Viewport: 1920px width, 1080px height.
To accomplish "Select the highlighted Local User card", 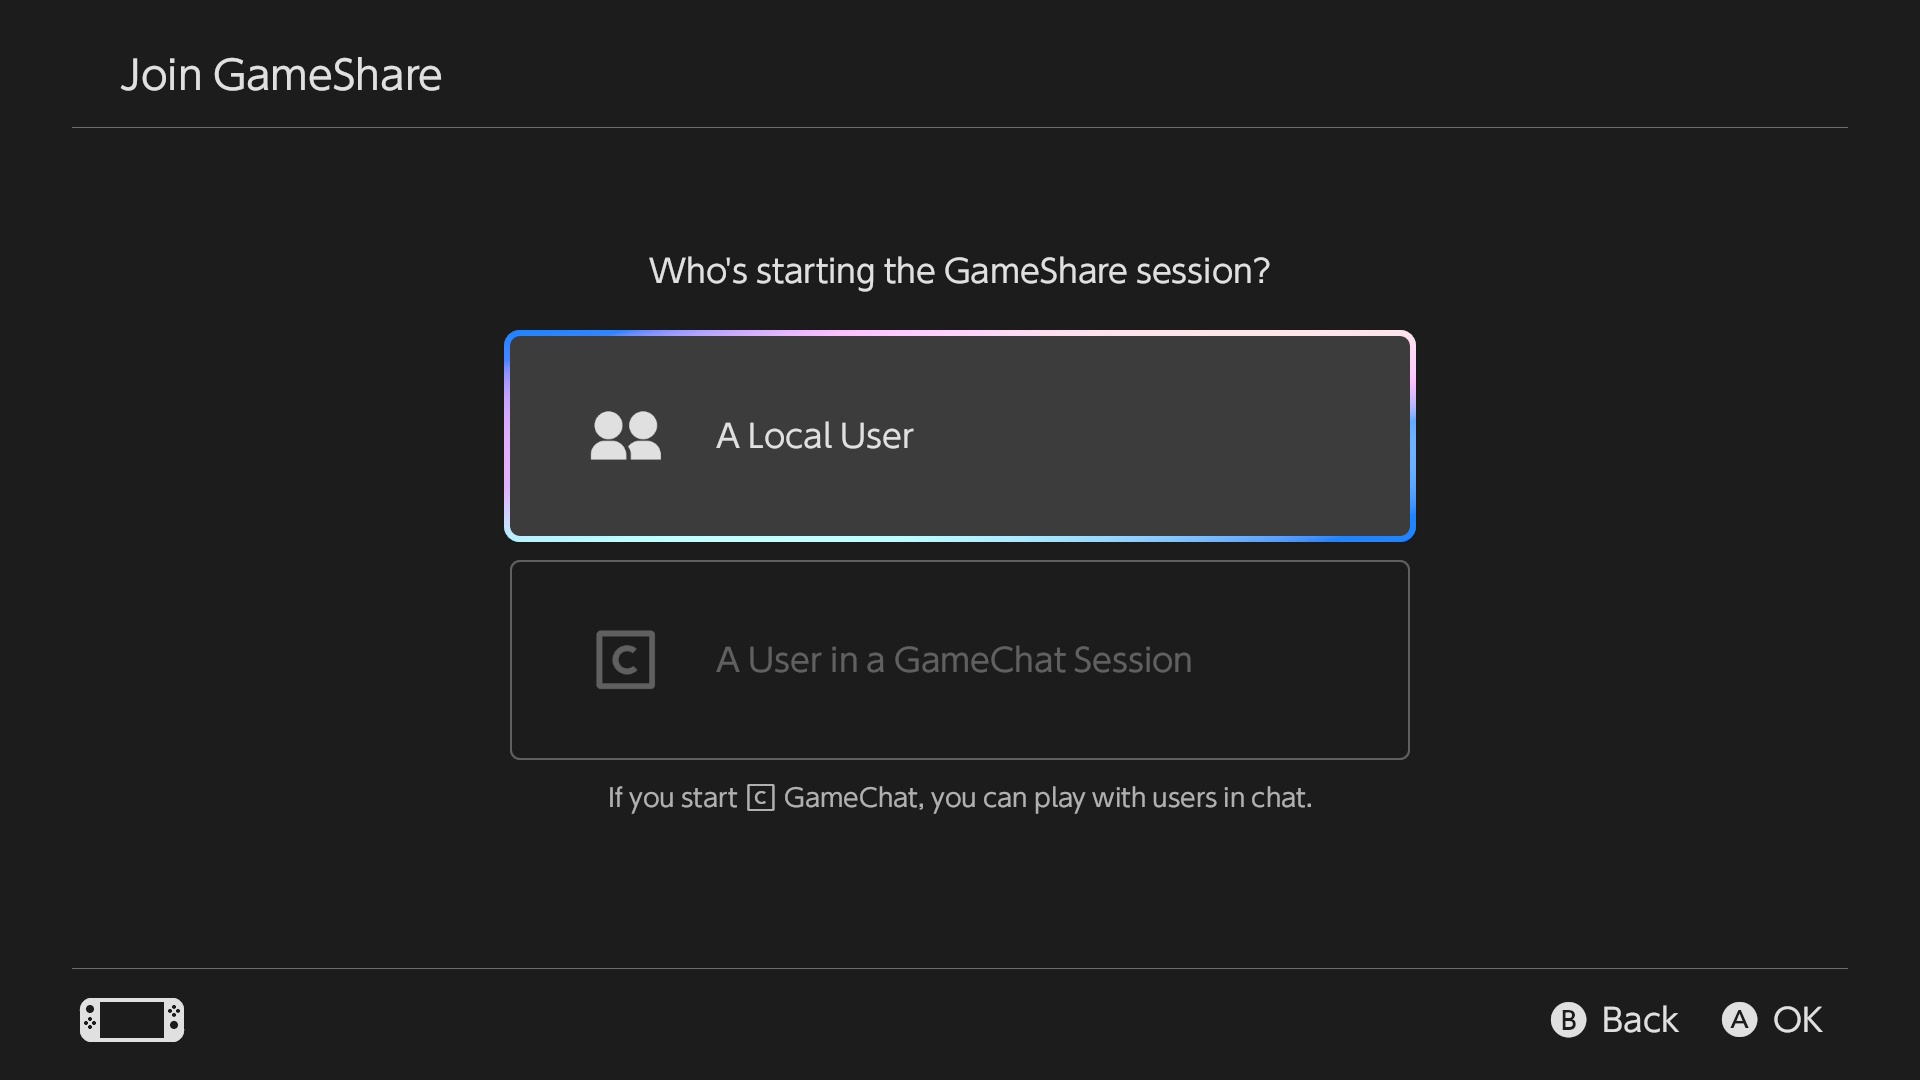I will click(x=959, y=436).
